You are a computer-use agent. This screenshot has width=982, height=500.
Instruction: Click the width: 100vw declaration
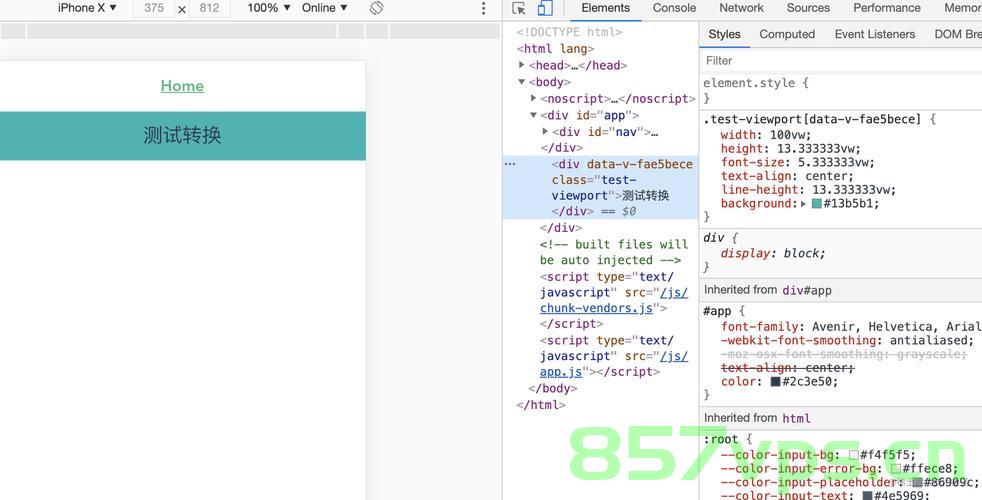pyautogui.click(x=766, y=135)
